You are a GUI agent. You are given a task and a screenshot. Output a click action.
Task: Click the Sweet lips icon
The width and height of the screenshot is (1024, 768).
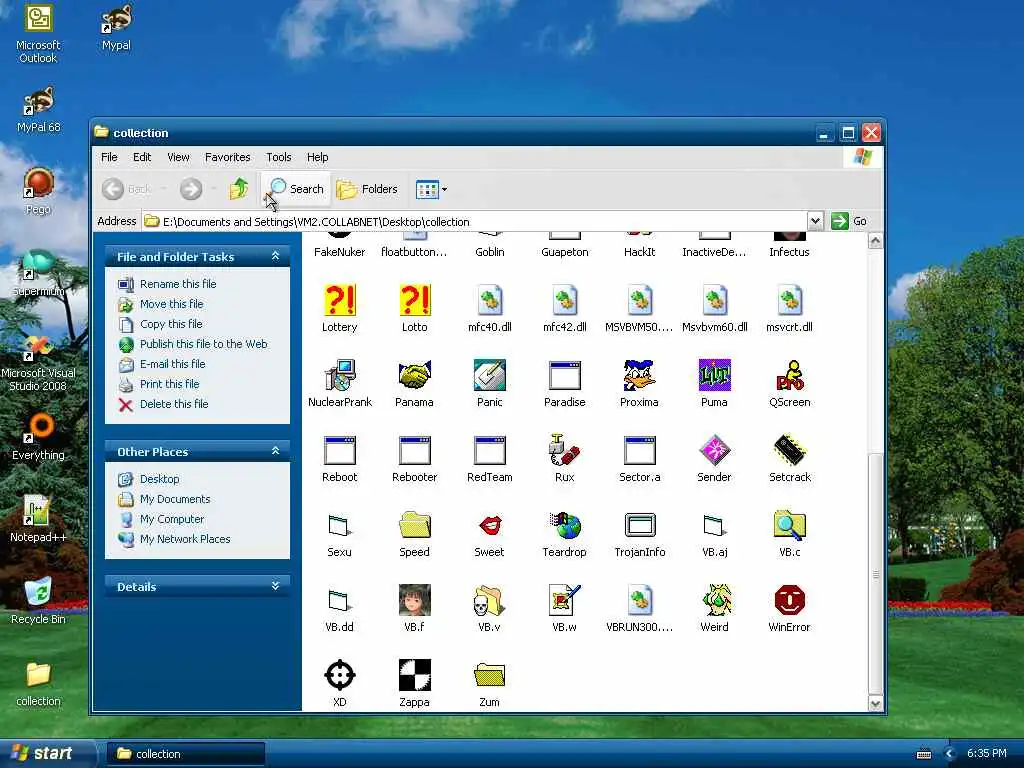490,526
